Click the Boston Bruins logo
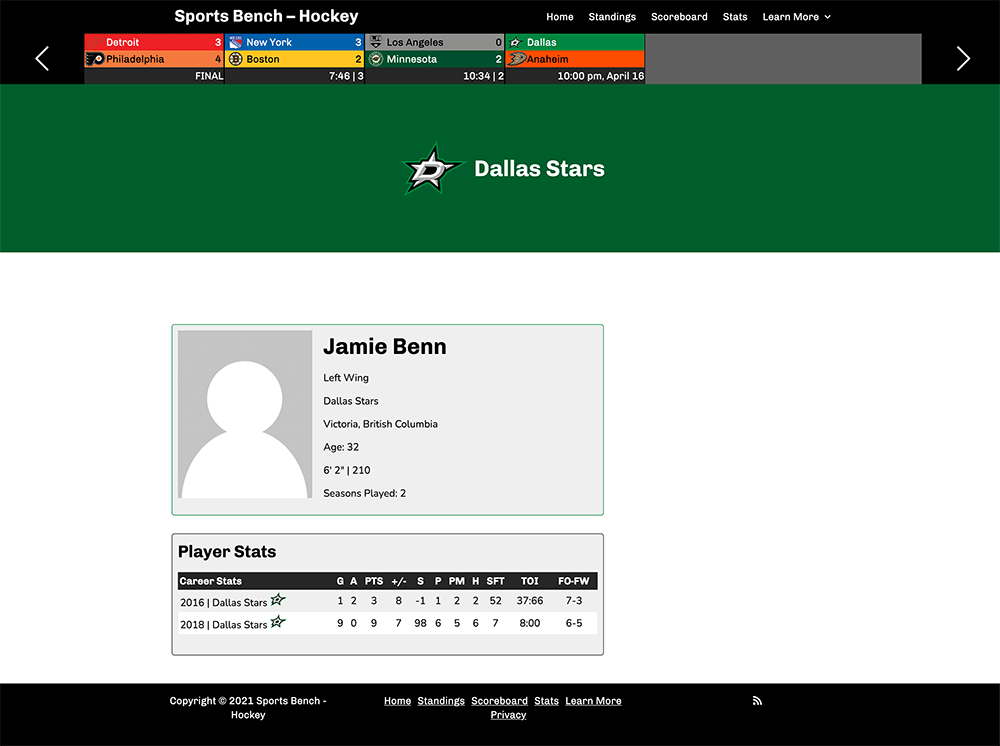 click(235, 59)
